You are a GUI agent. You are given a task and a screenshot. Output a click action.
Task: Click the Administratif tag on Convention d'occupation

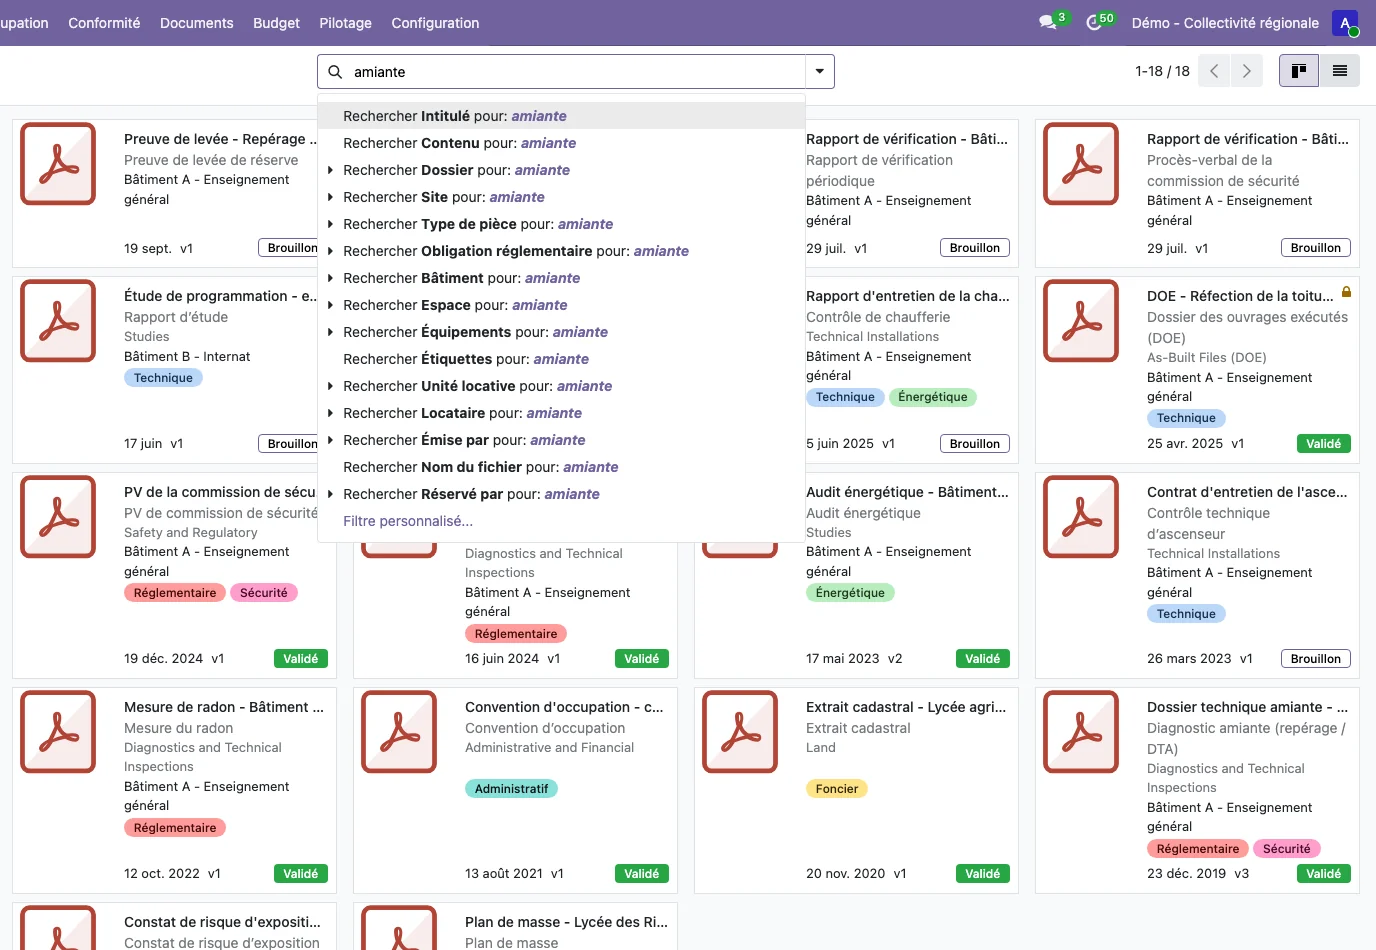point(511,789)
